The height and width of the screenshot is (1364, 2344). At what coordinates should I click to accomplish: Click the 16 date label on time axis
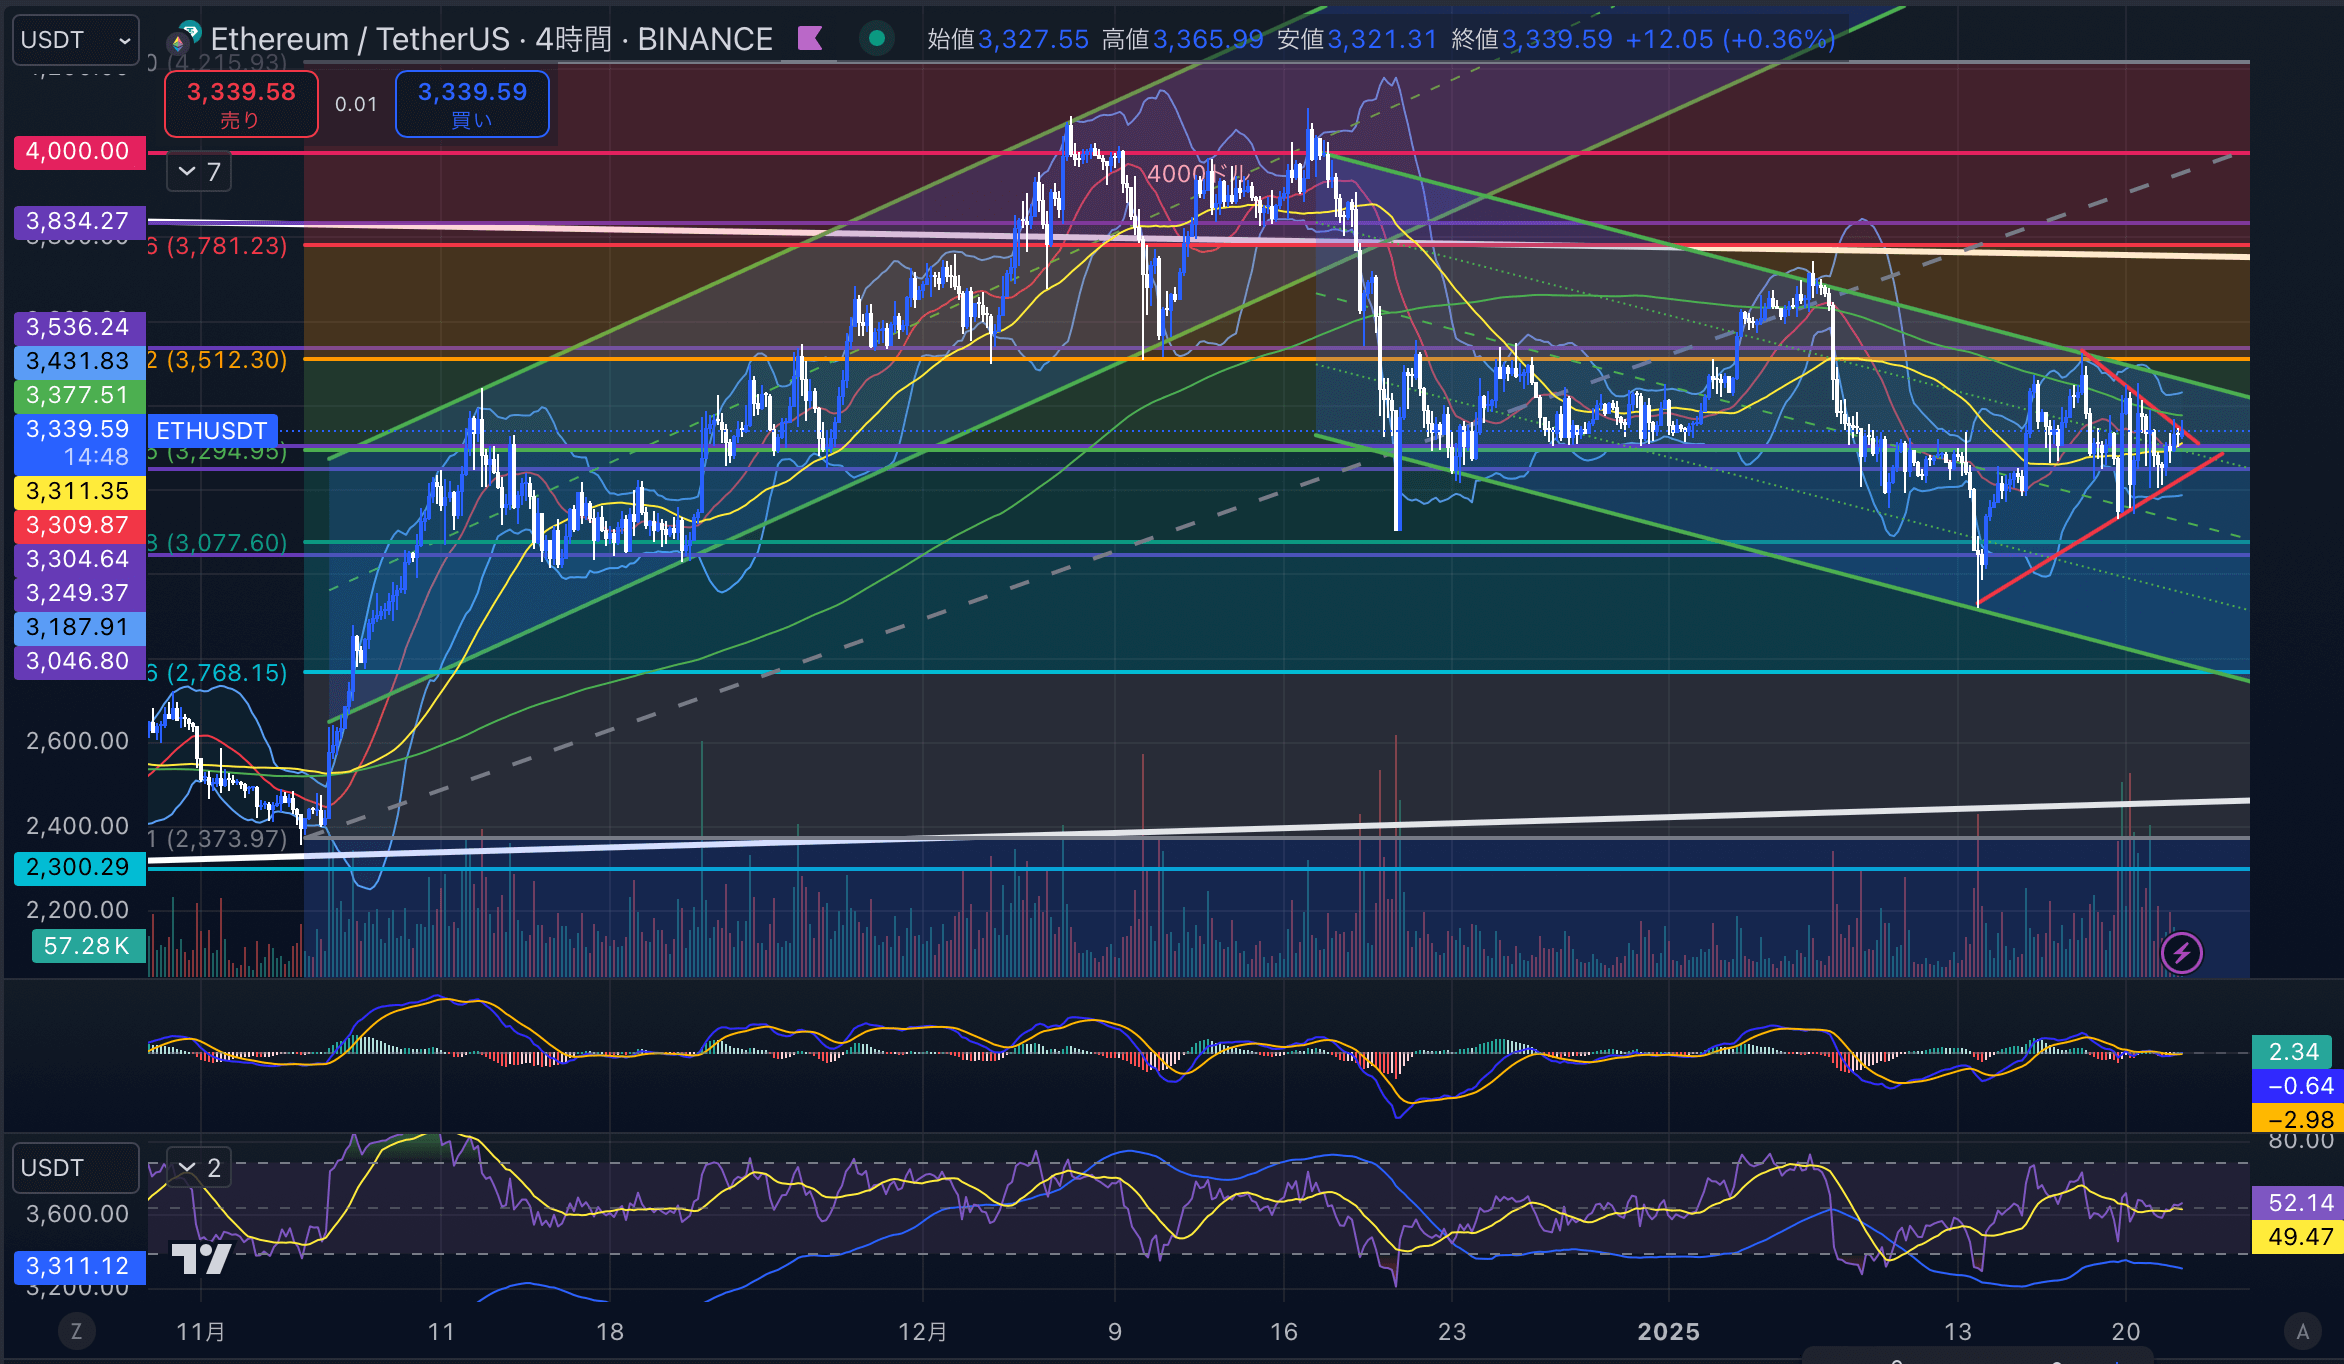tap(1284, 1332)
